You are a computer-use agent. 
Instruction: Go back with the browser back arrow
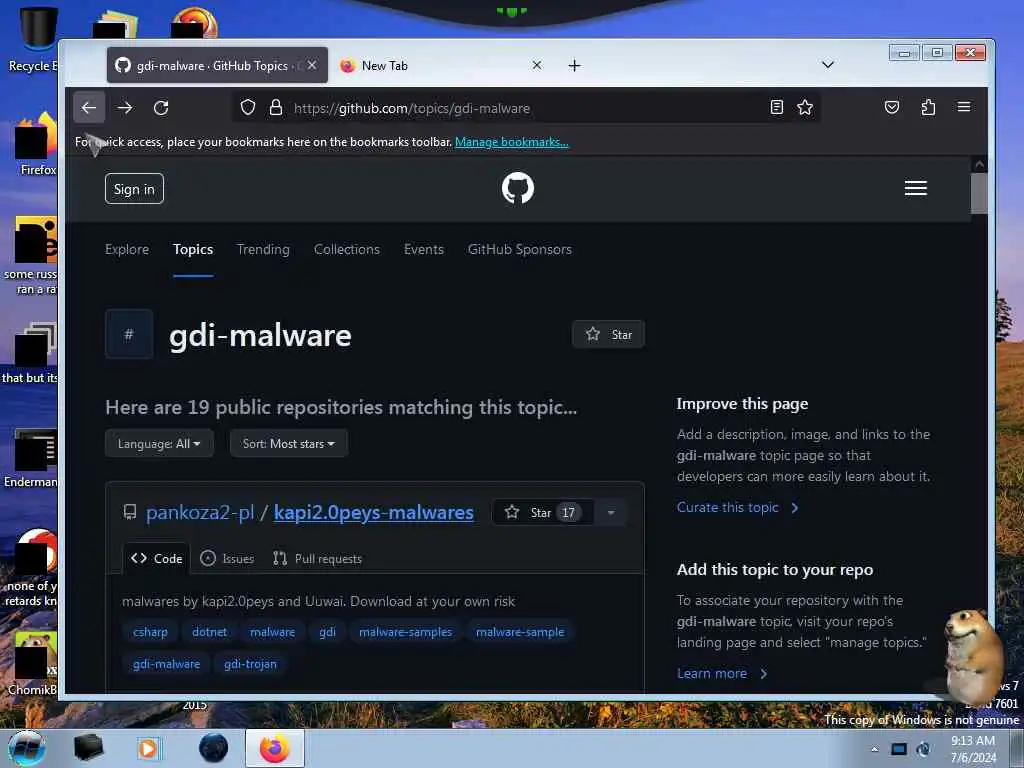click(89, 108)
